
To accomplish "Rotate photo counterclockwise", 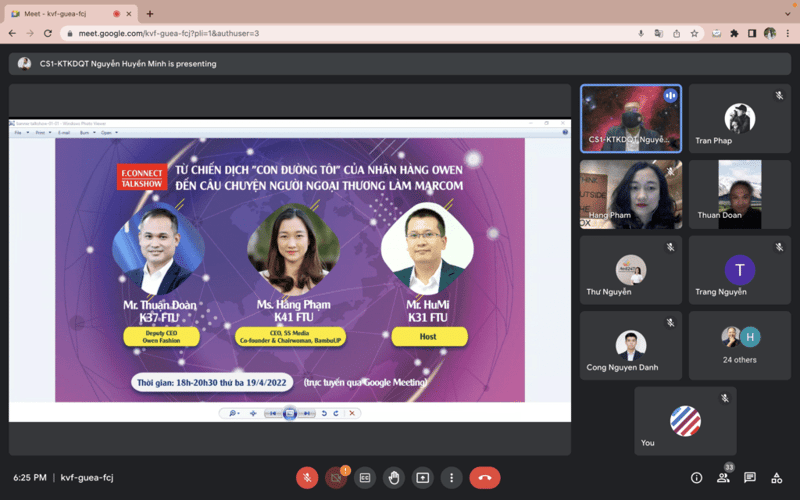I will 324,413.
